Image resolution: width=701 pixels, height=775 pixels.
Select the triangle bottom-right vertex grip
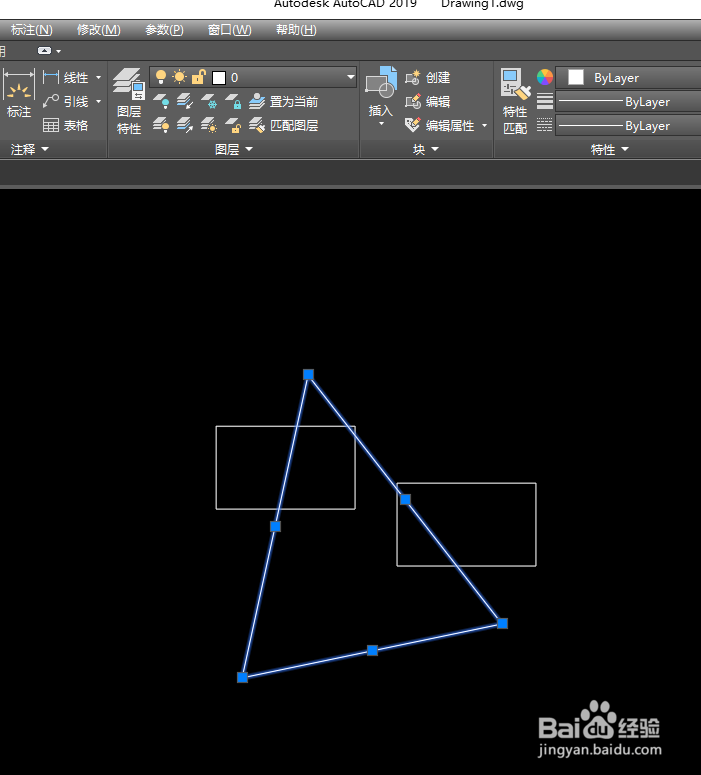pyautogui.click(x=502, y=623)
